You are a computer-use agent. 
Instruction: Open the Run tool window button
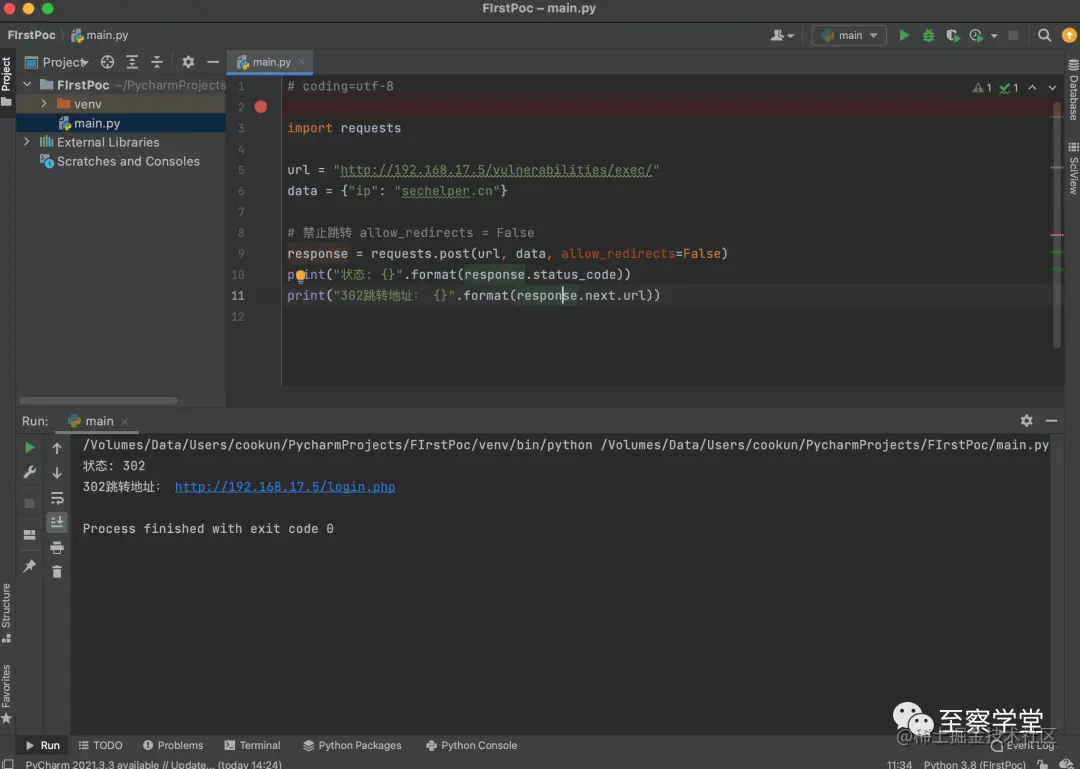pos(43,745)
